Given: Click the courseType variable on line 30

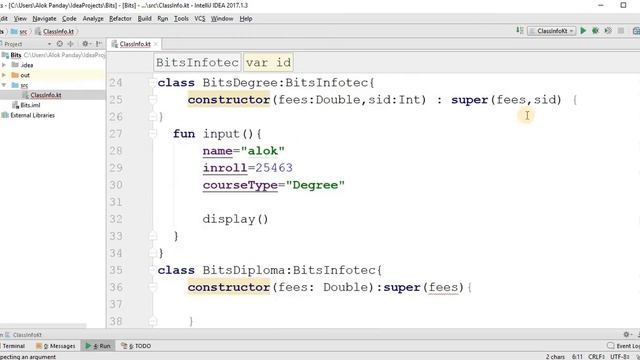Looking at the screenshot, I should pos(240,185).
